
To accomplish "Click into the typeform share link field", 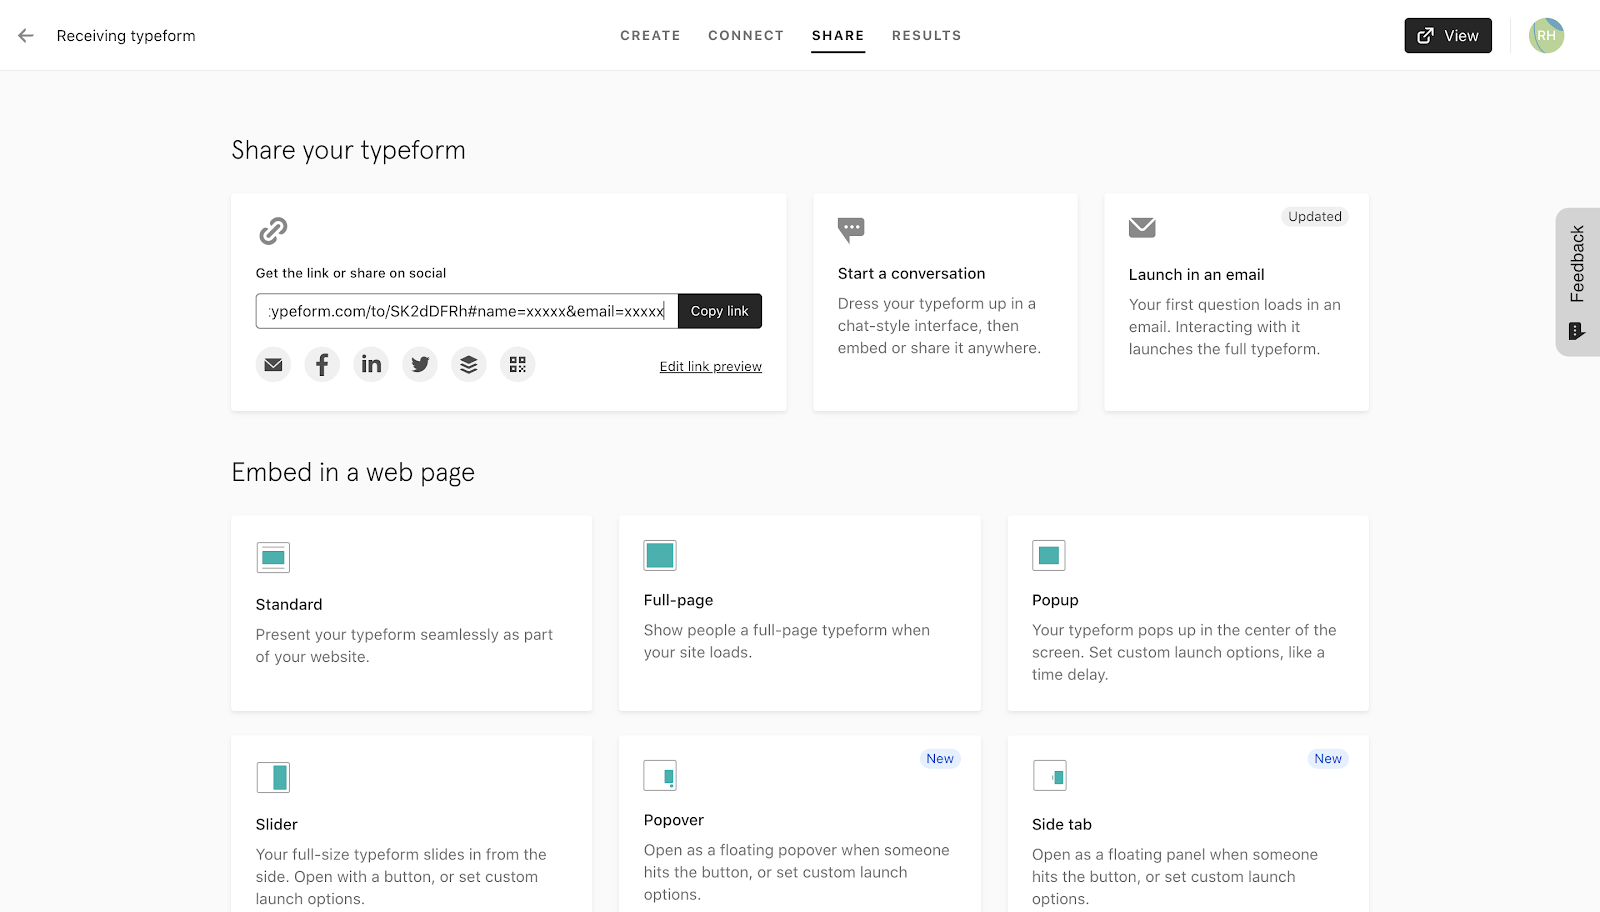I will tap(467, 311).
